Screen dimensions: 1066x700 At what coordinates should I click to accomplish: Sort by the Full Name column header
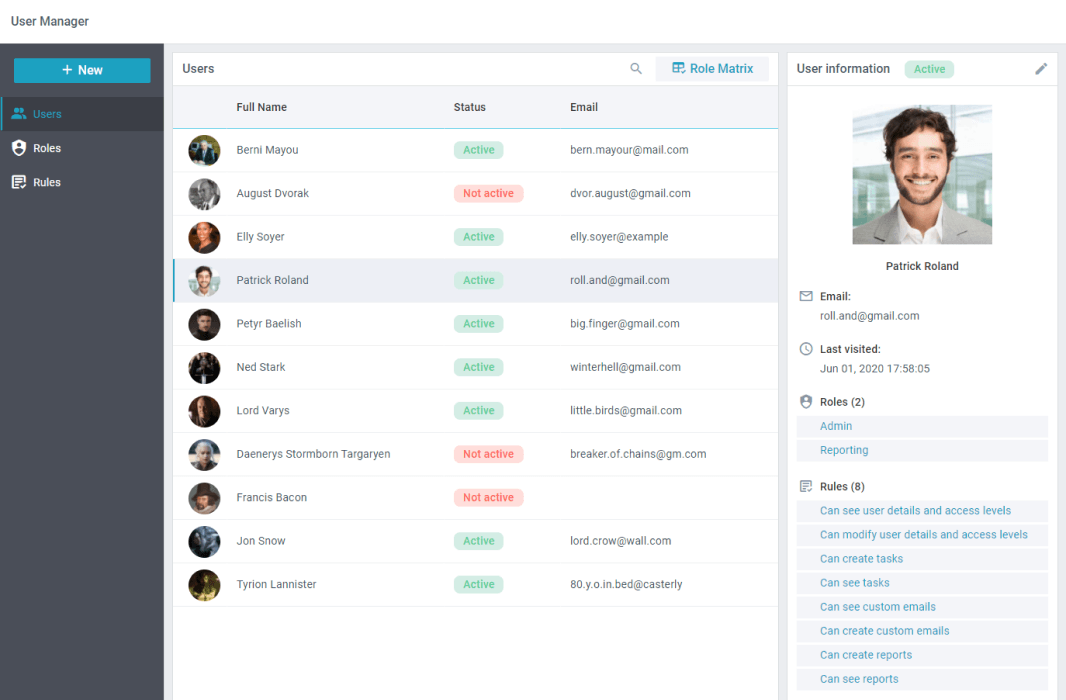click(x=262, y=107)
